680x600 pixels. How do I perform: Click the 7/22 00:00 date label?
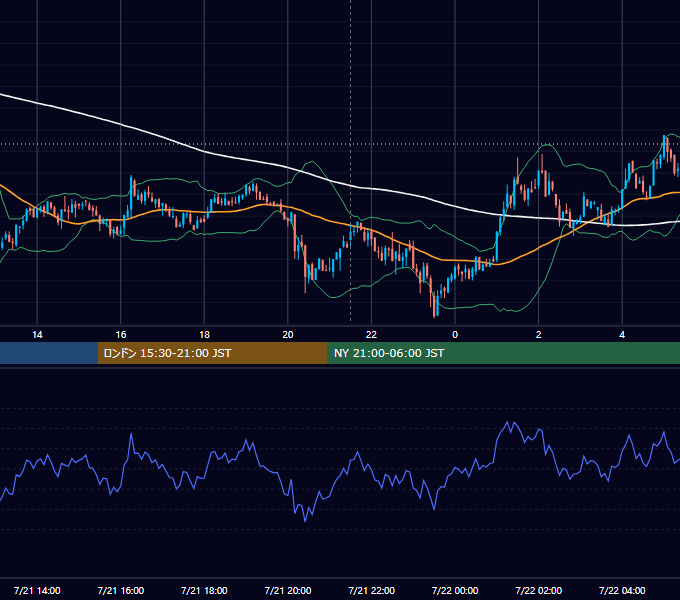tap(455, 590)
